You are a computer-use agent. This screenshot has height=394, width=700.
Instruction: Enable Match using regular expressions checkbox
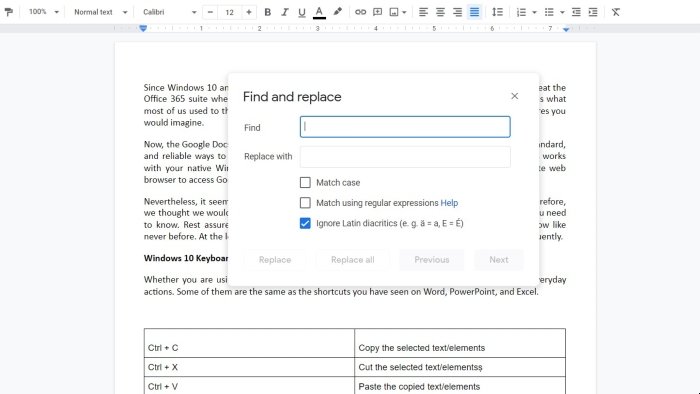(305, 203)
